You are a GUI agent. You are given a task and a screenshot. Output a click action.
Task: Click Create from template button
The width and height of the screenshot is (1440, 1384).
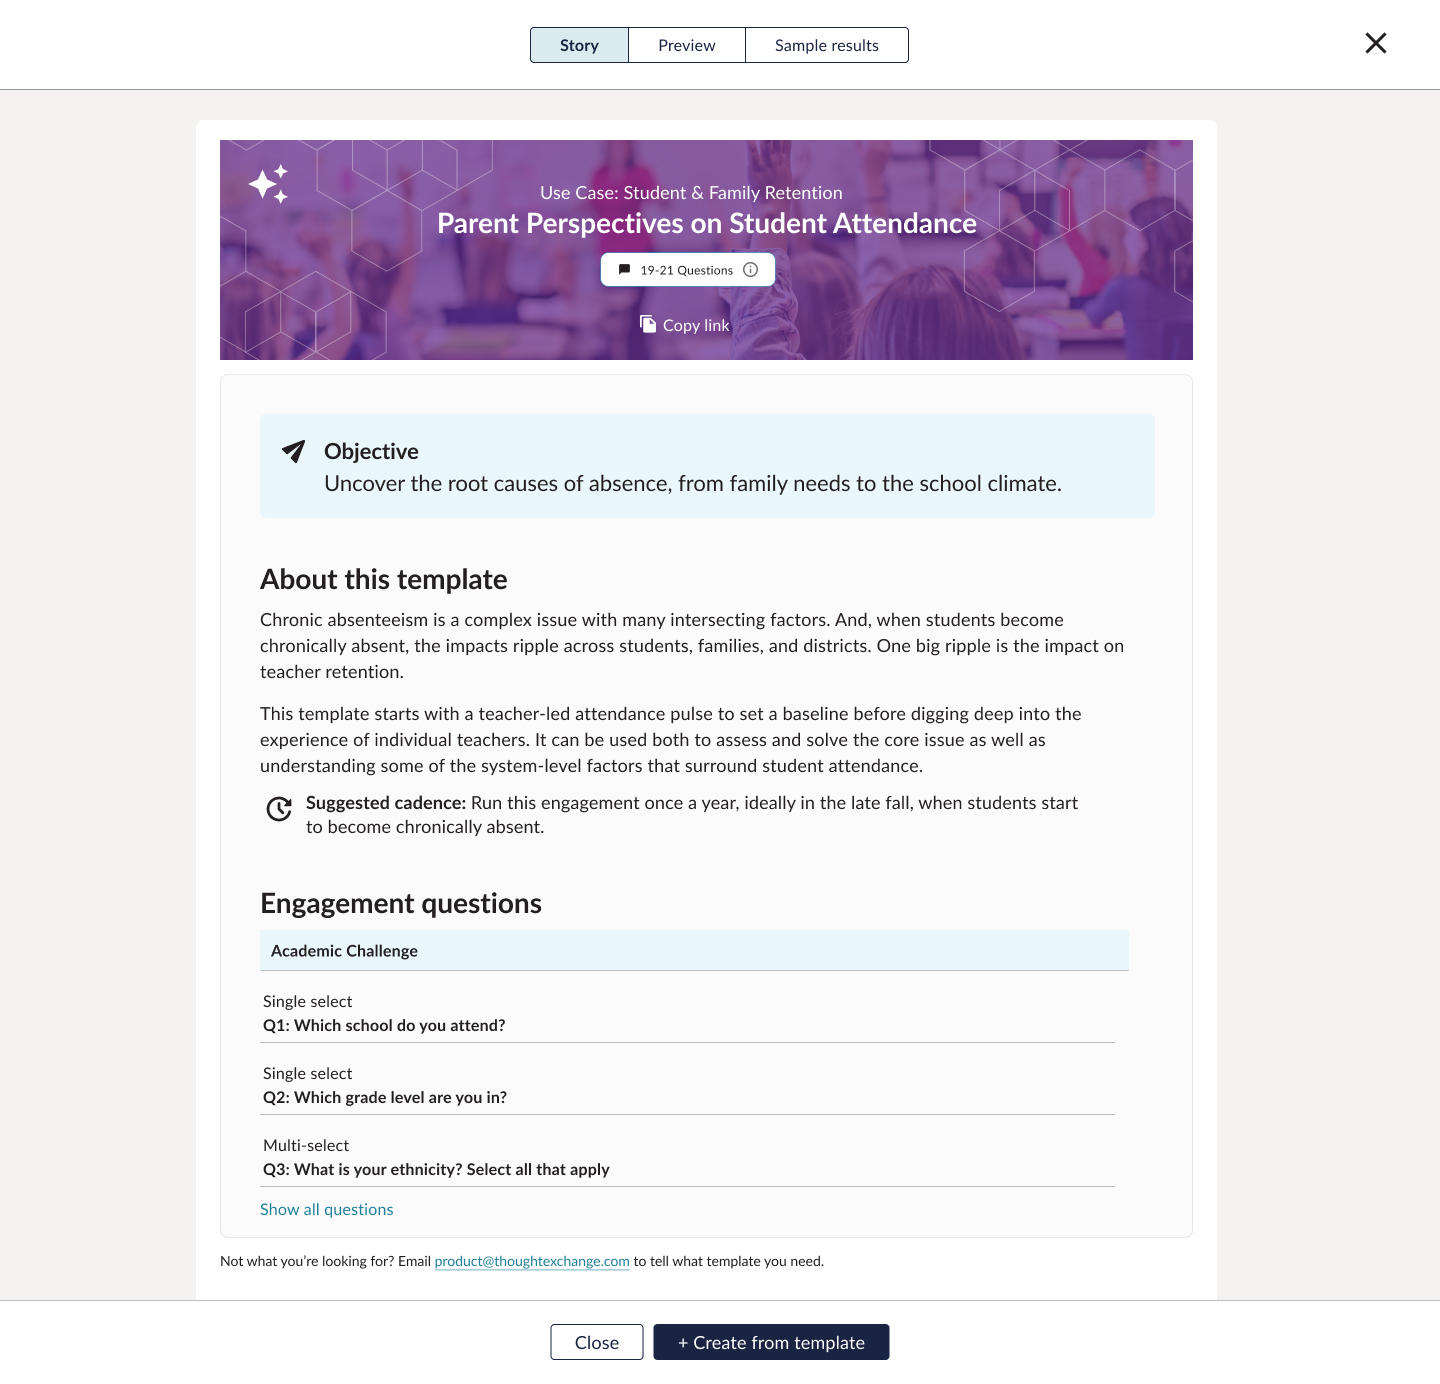pyautogui.click(x=771, y=1342)
